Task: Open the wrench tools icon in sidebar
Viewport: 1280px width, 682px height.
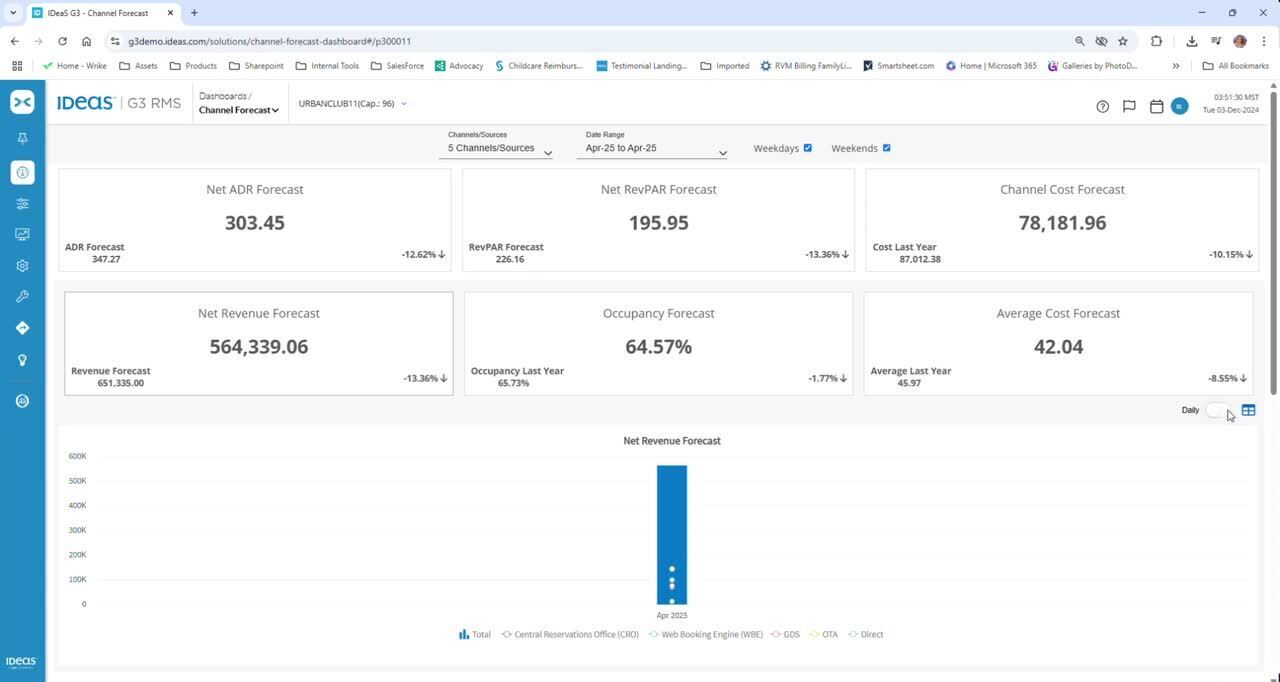Action: 22,297
